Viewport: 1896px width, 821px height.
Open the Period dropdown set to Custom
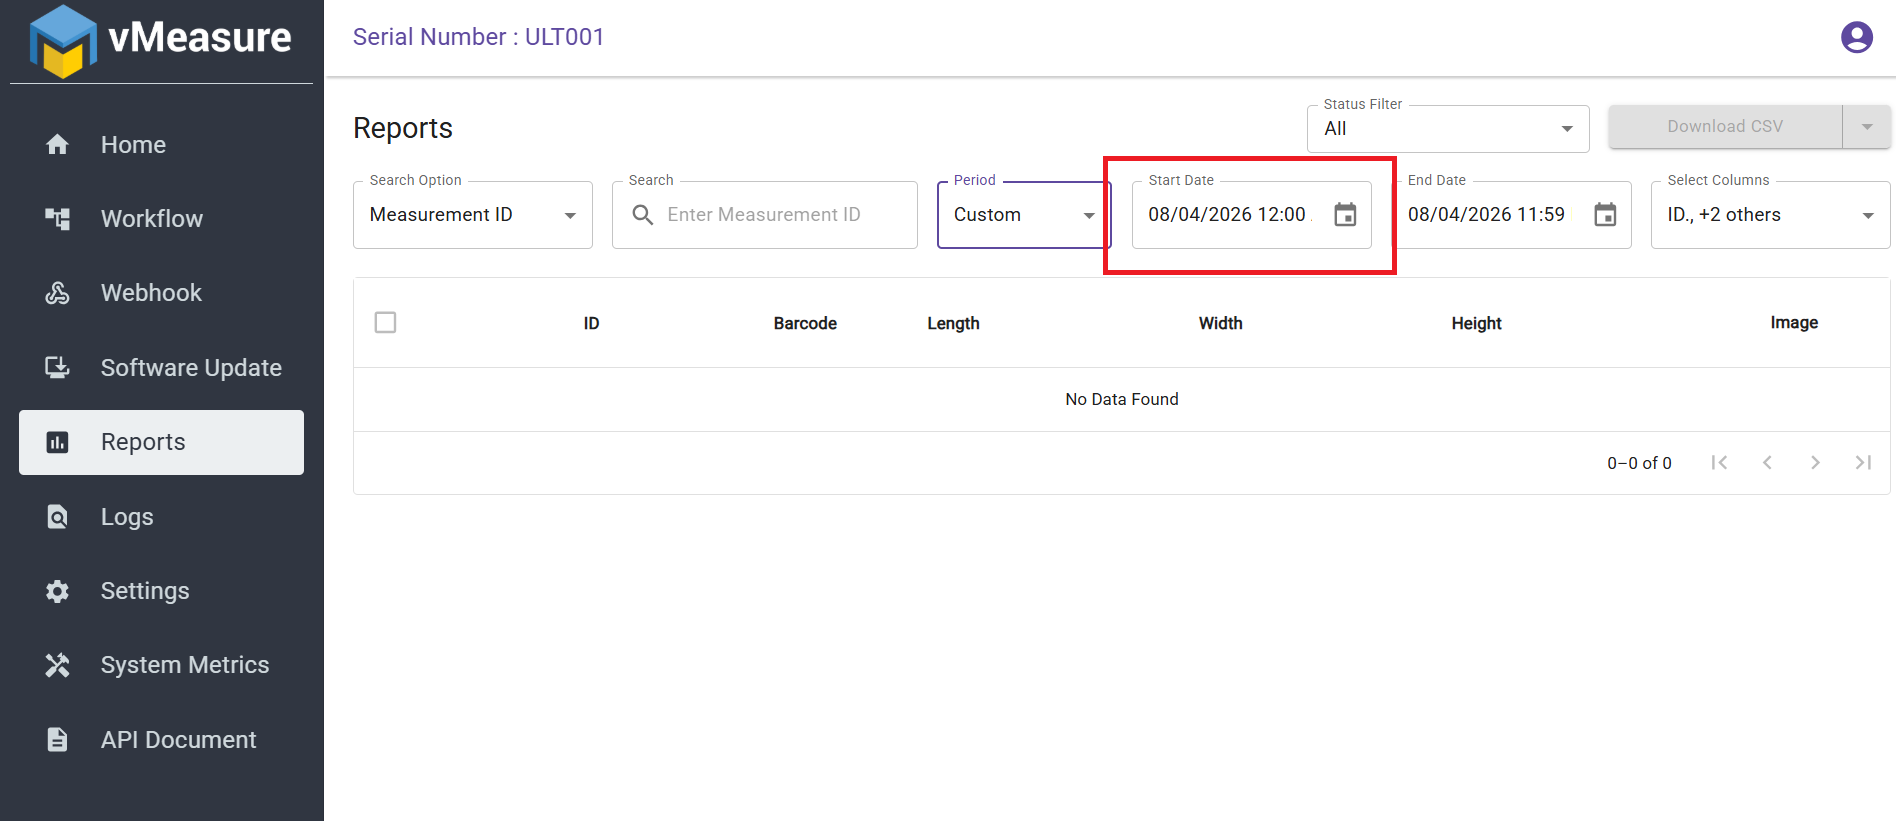1024,215
